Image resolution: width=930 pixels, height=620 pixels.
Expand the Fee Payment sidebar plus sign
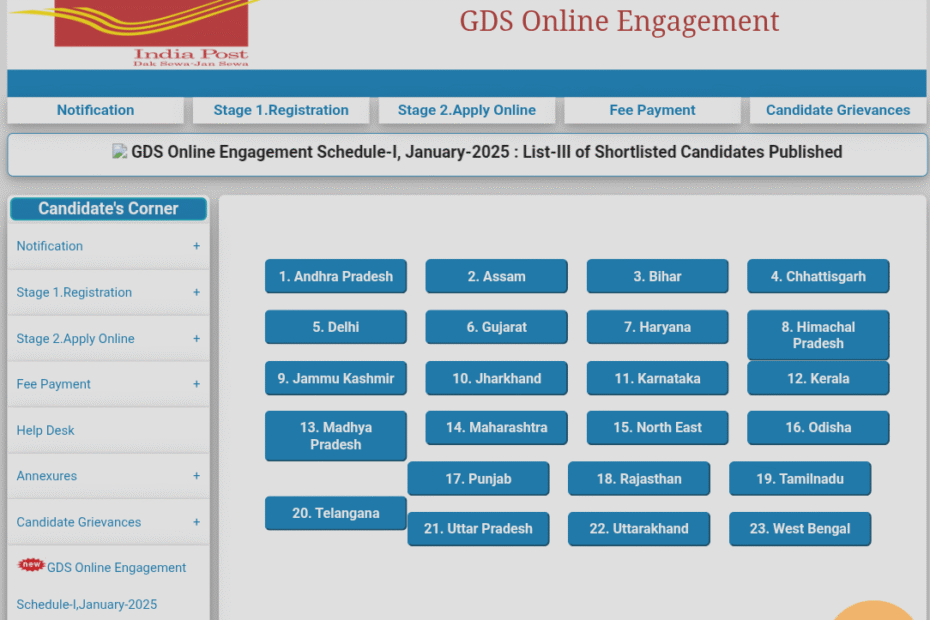click(196, 384)
